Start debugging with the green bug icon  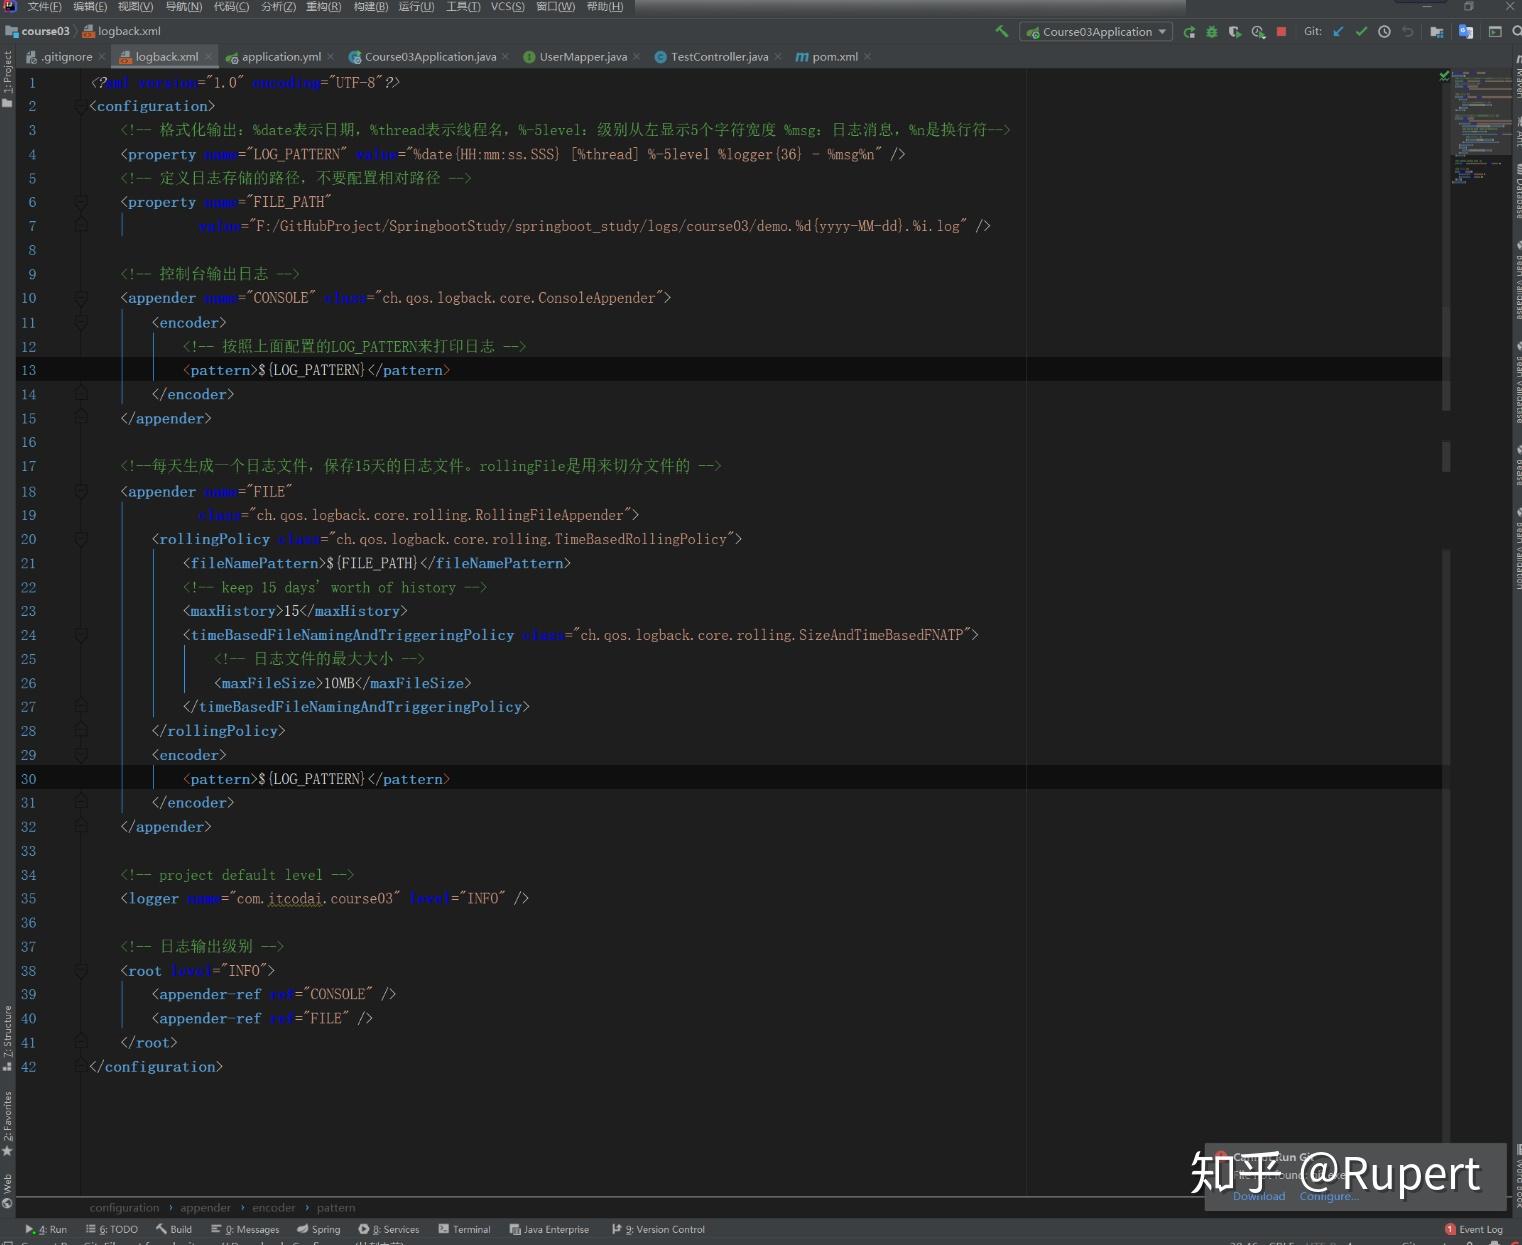point(1212,32)
